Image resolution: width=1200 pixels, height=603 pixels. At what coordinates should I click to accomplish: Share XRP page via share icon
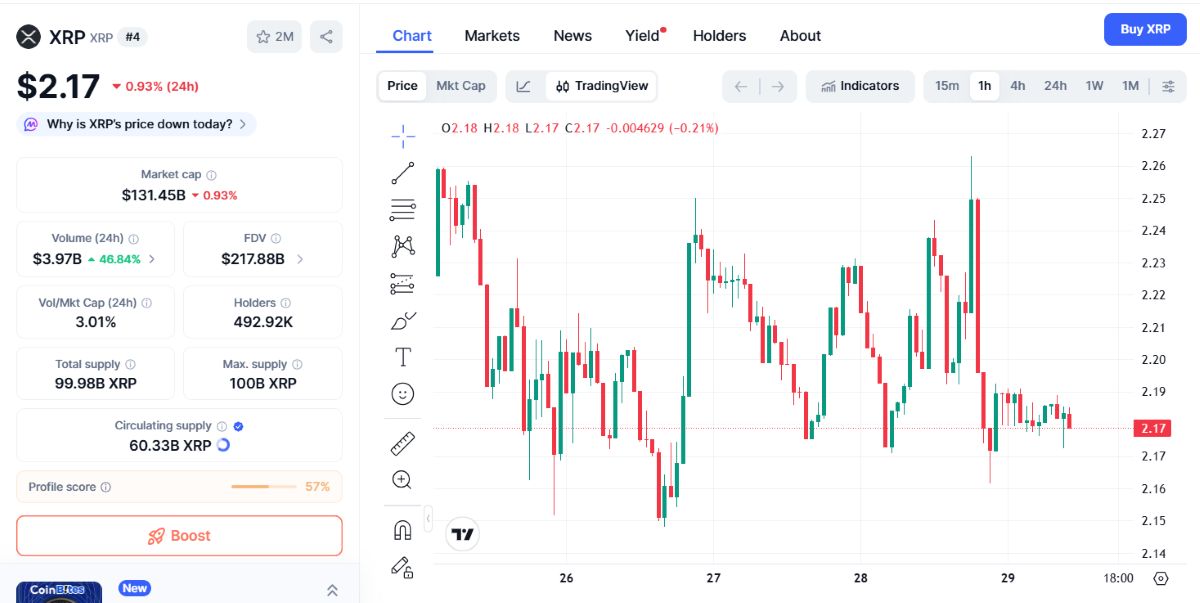coord(326,37)
